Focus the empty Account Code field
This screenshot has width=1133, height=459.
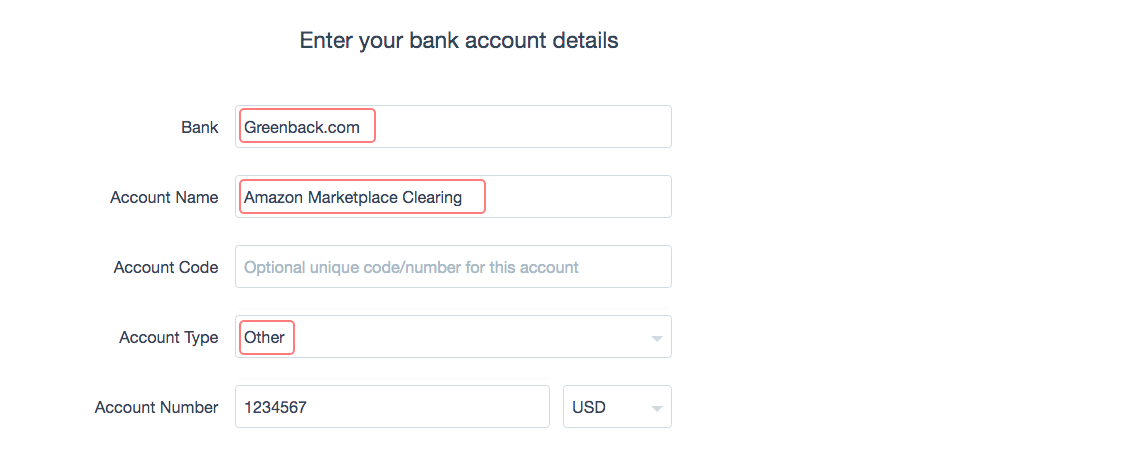click(453, 267)
